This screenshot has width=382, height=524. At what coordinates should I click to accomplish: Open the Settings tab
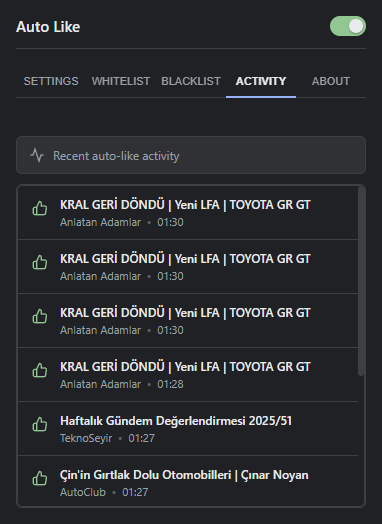51,81
